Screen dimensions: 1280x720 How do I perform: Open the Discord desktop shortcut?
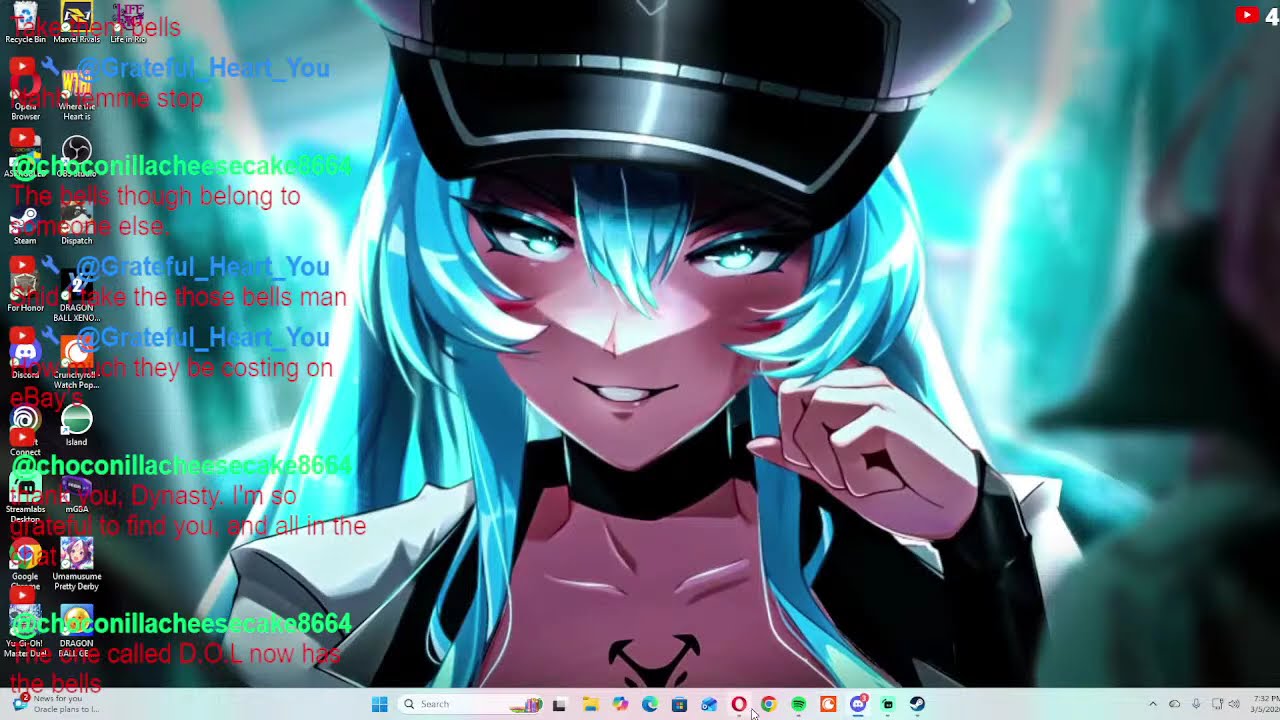click(25, 358)
